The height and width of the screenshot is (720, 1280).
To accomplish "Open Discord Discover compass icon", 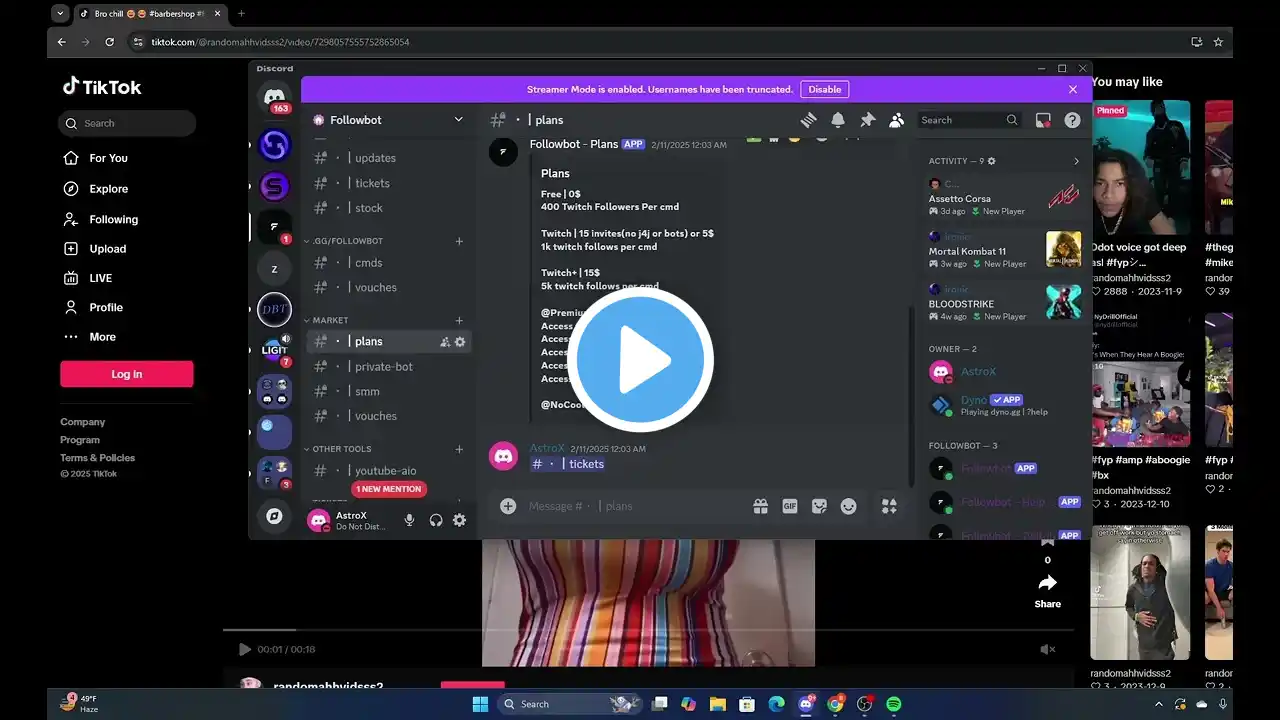I will [x=274, y=517].
